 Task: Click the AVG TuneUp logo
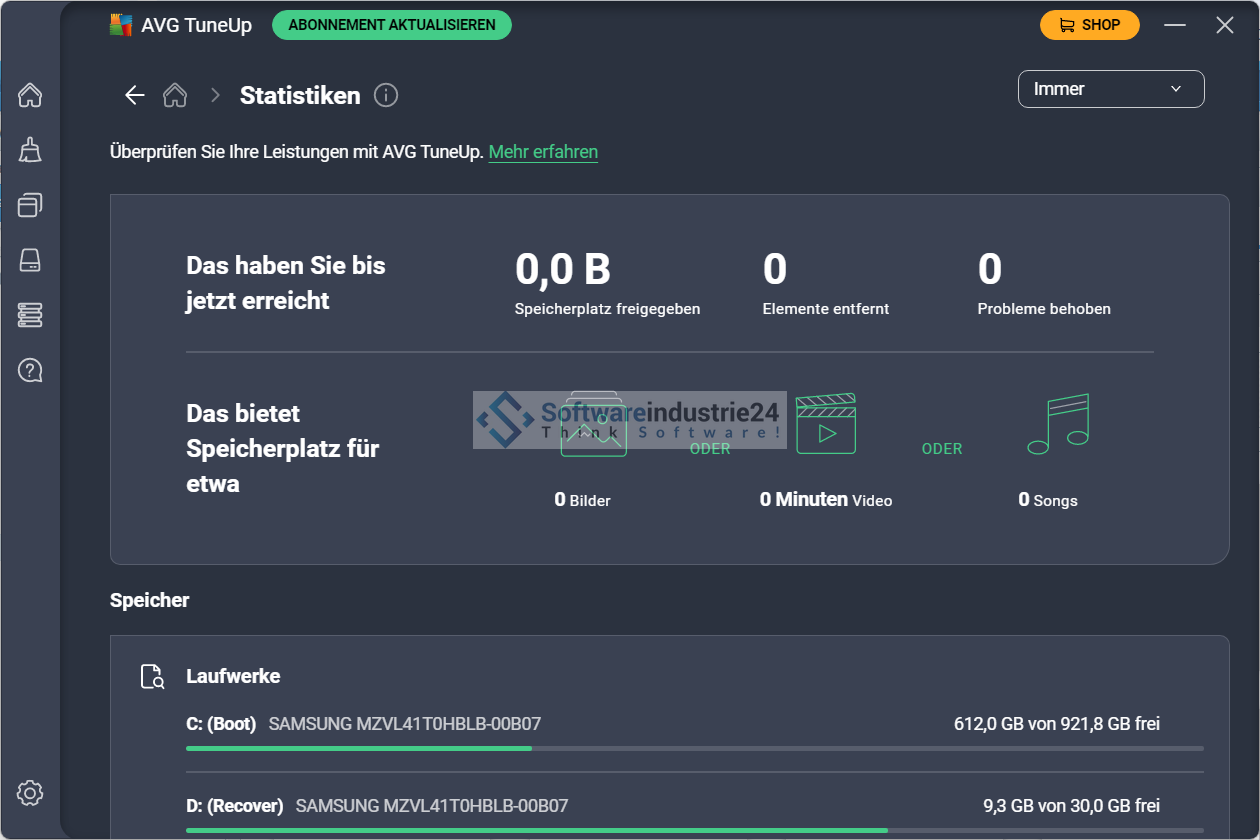(x=121, y=25)
